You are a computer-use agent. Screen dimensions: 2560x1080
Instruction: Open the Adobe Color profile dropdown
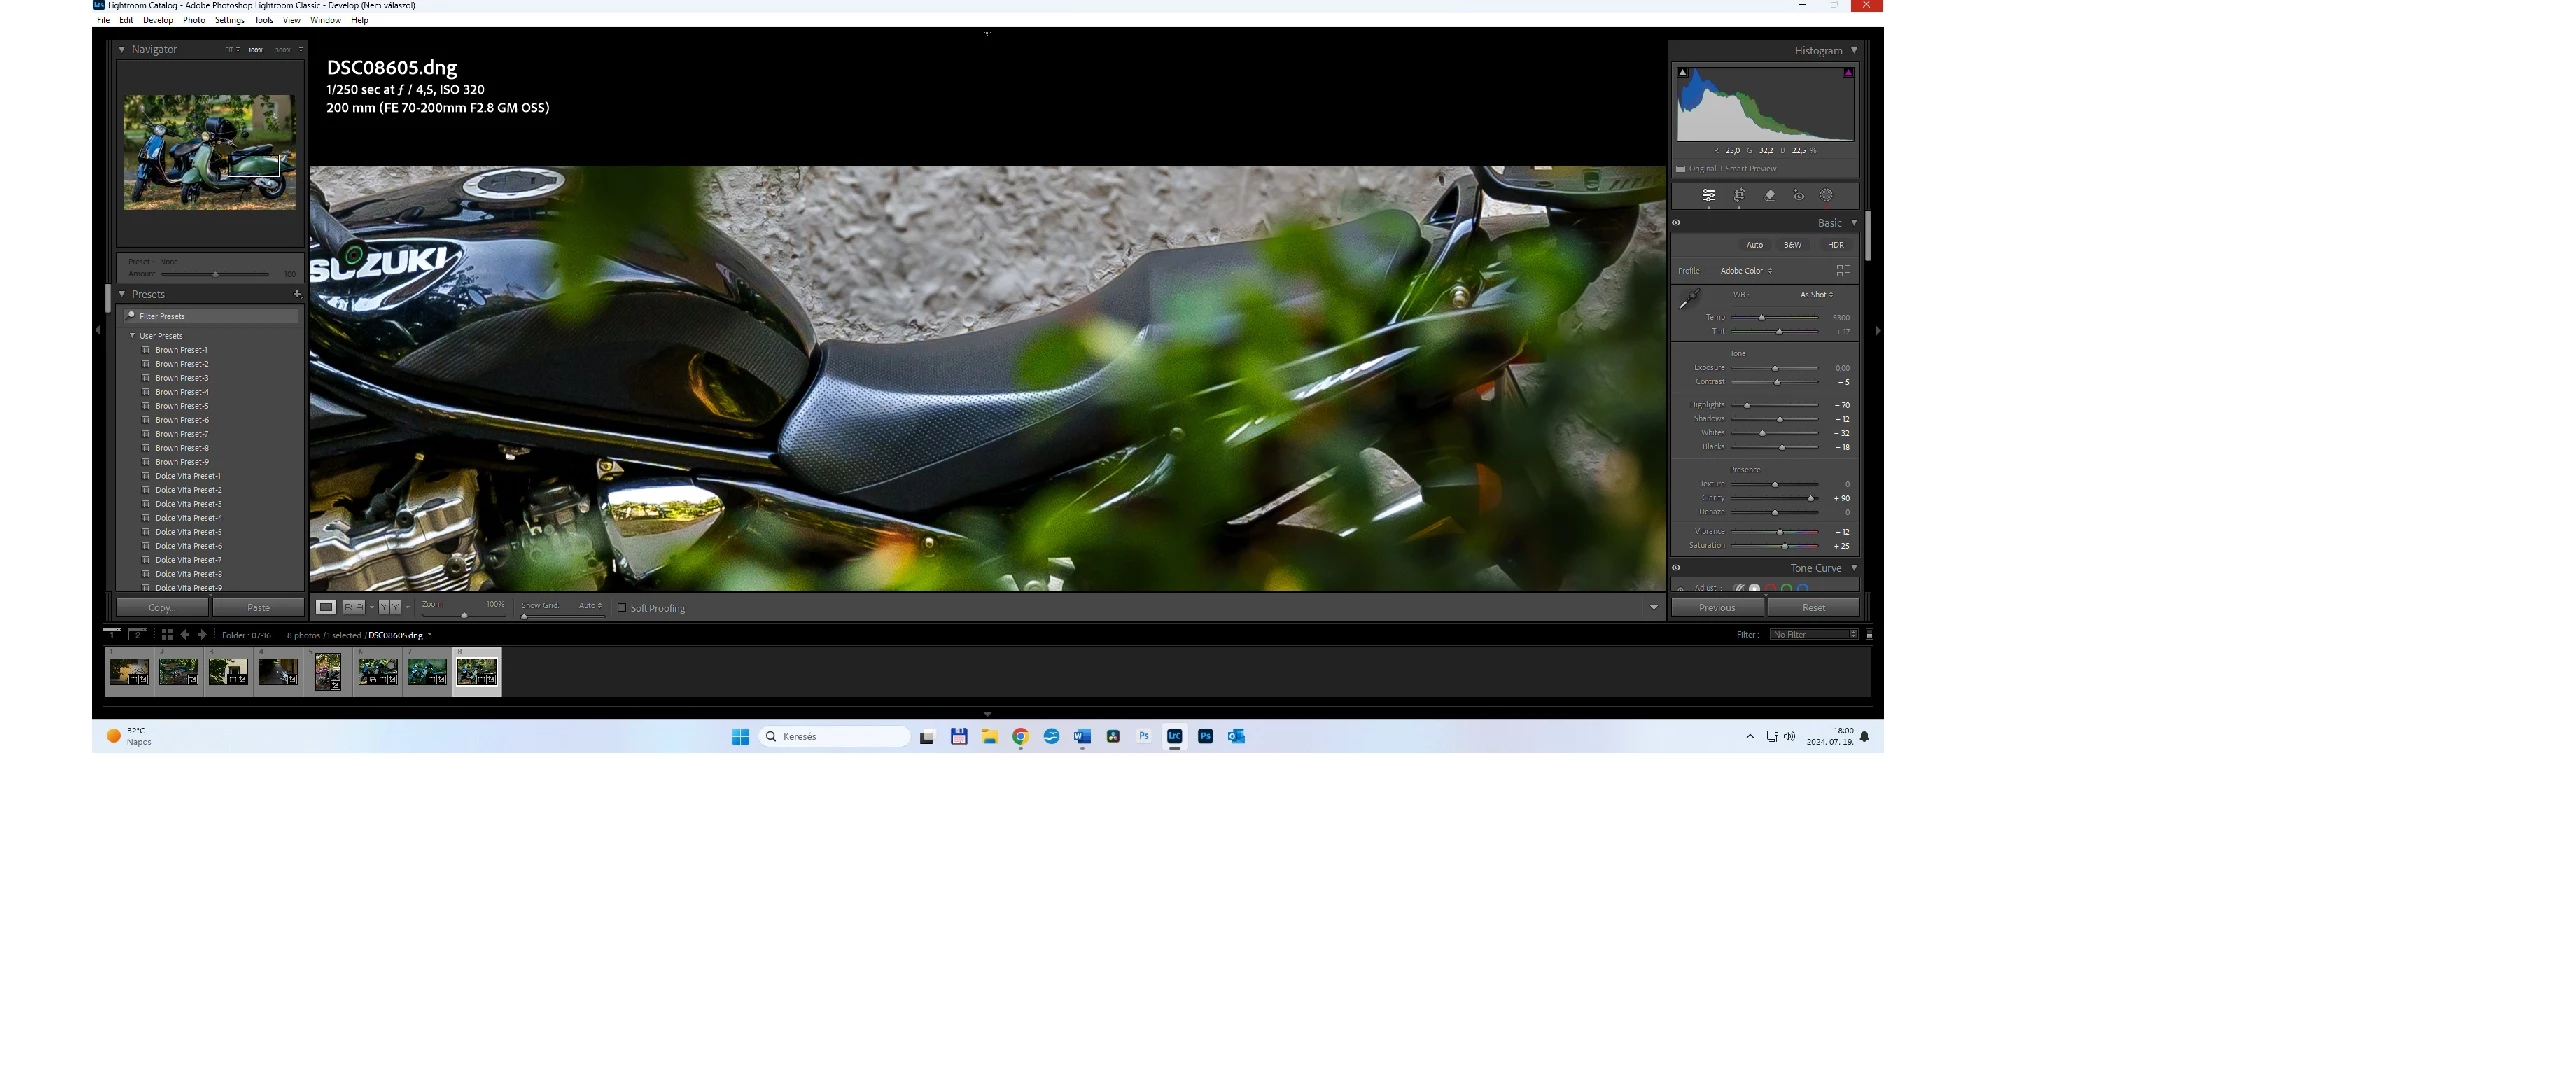(1745, 271)
